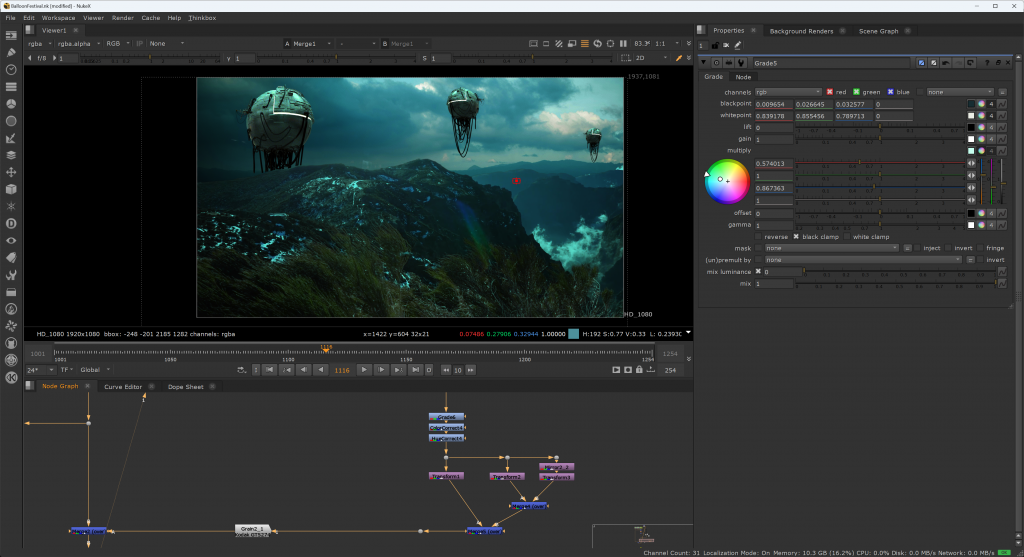Open the (un)premult by dropdown

click(863, 260)
